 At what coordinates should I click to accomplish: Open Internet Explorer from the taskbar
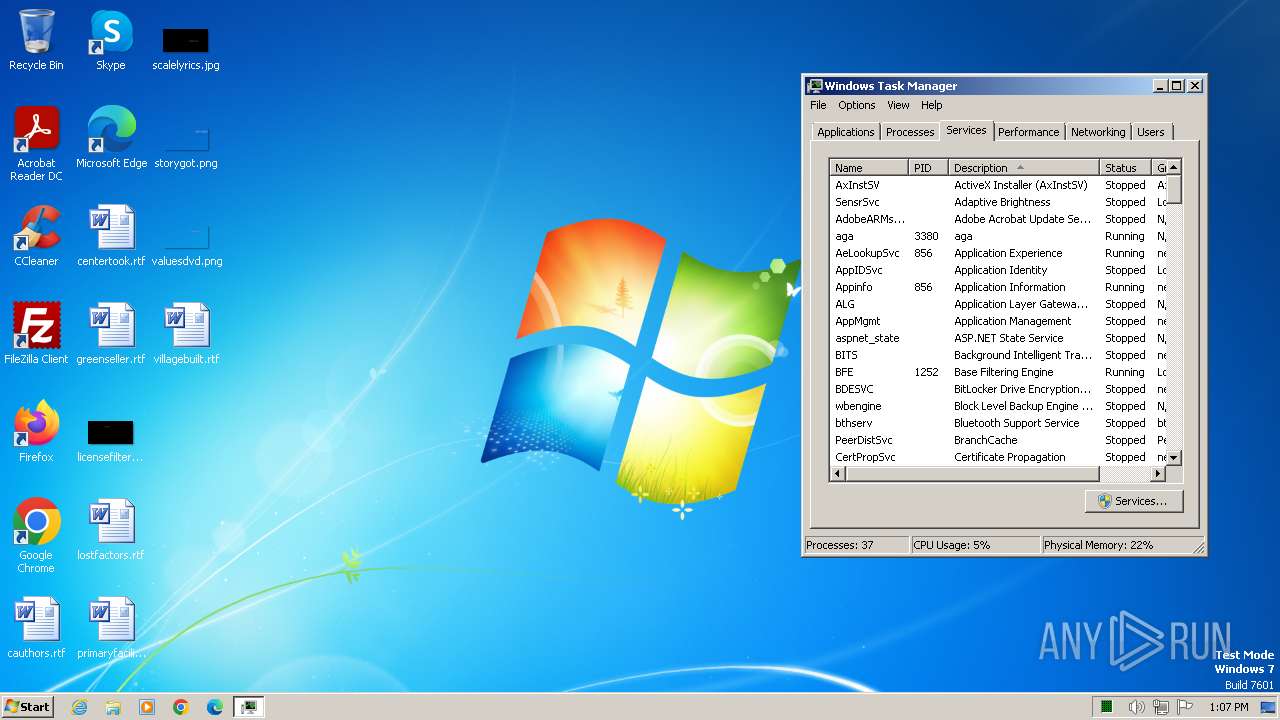[x=79, y=707]
